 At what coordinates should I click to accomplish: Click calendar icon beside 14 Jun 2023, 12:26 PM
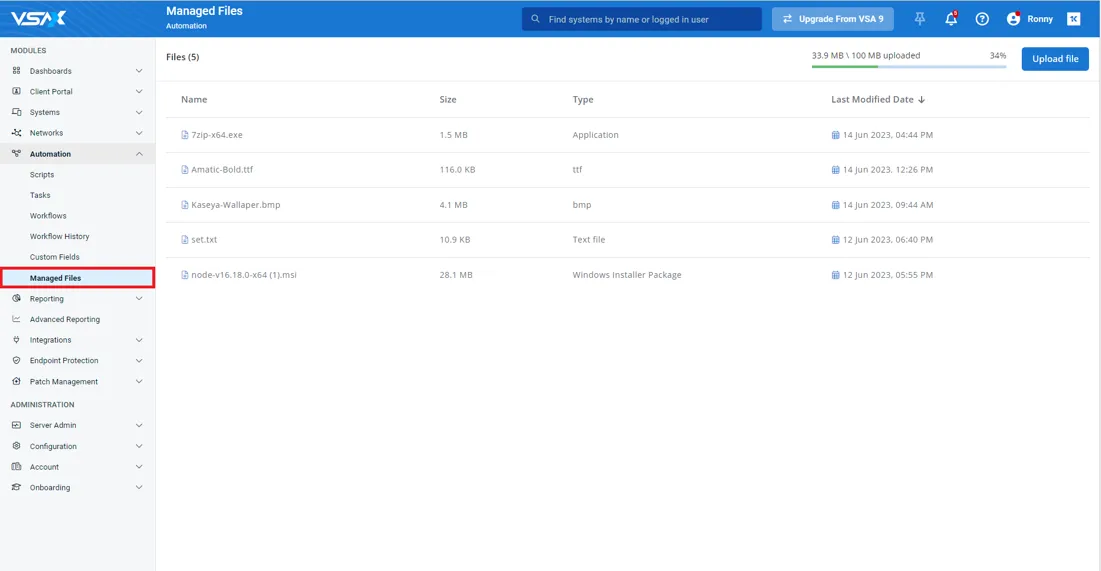tap(836, 170)
